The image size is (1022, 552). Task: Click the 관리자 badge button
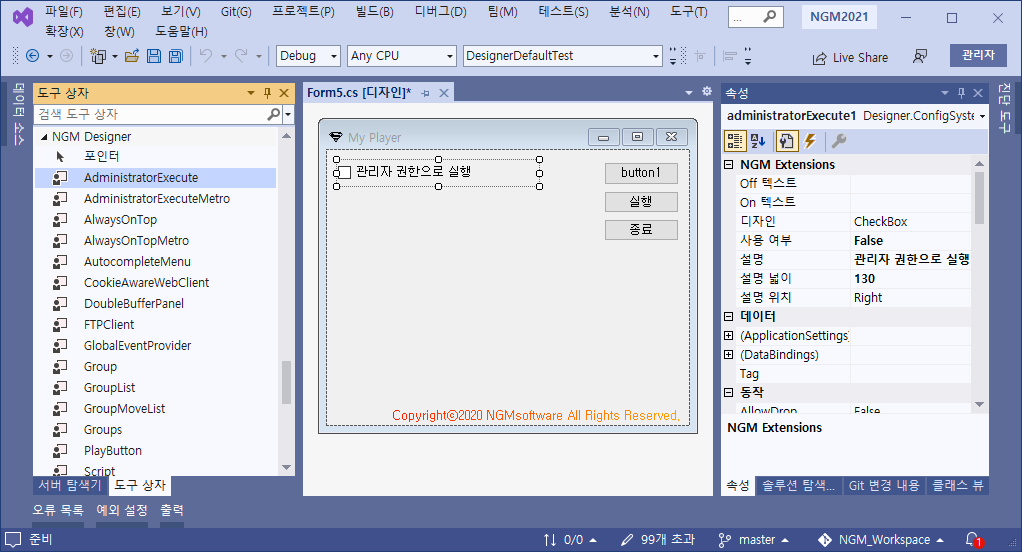(x=978, y=55)
